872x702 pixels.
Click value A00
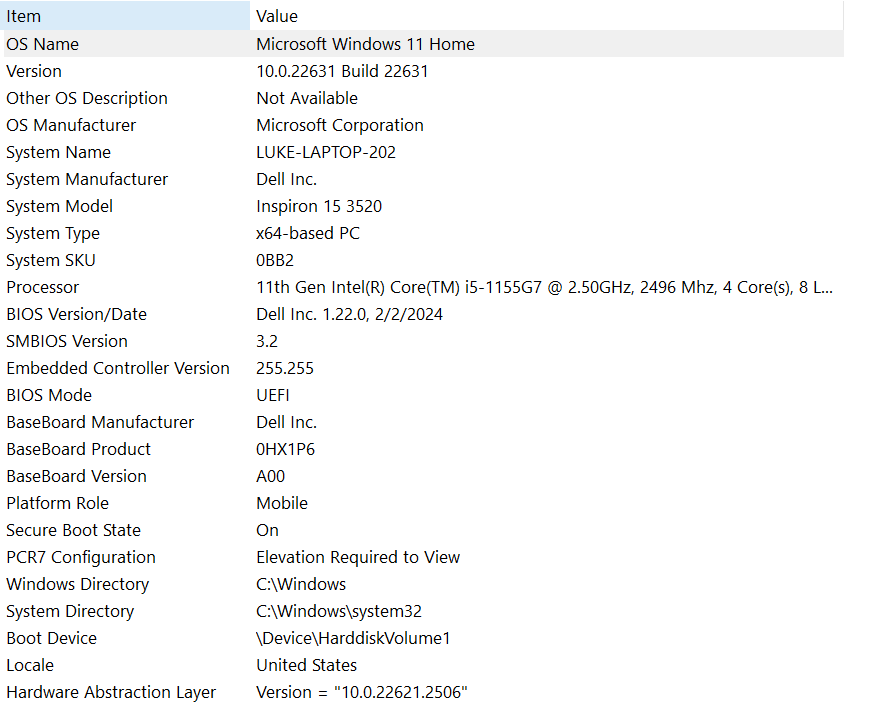tap(270, 476)
